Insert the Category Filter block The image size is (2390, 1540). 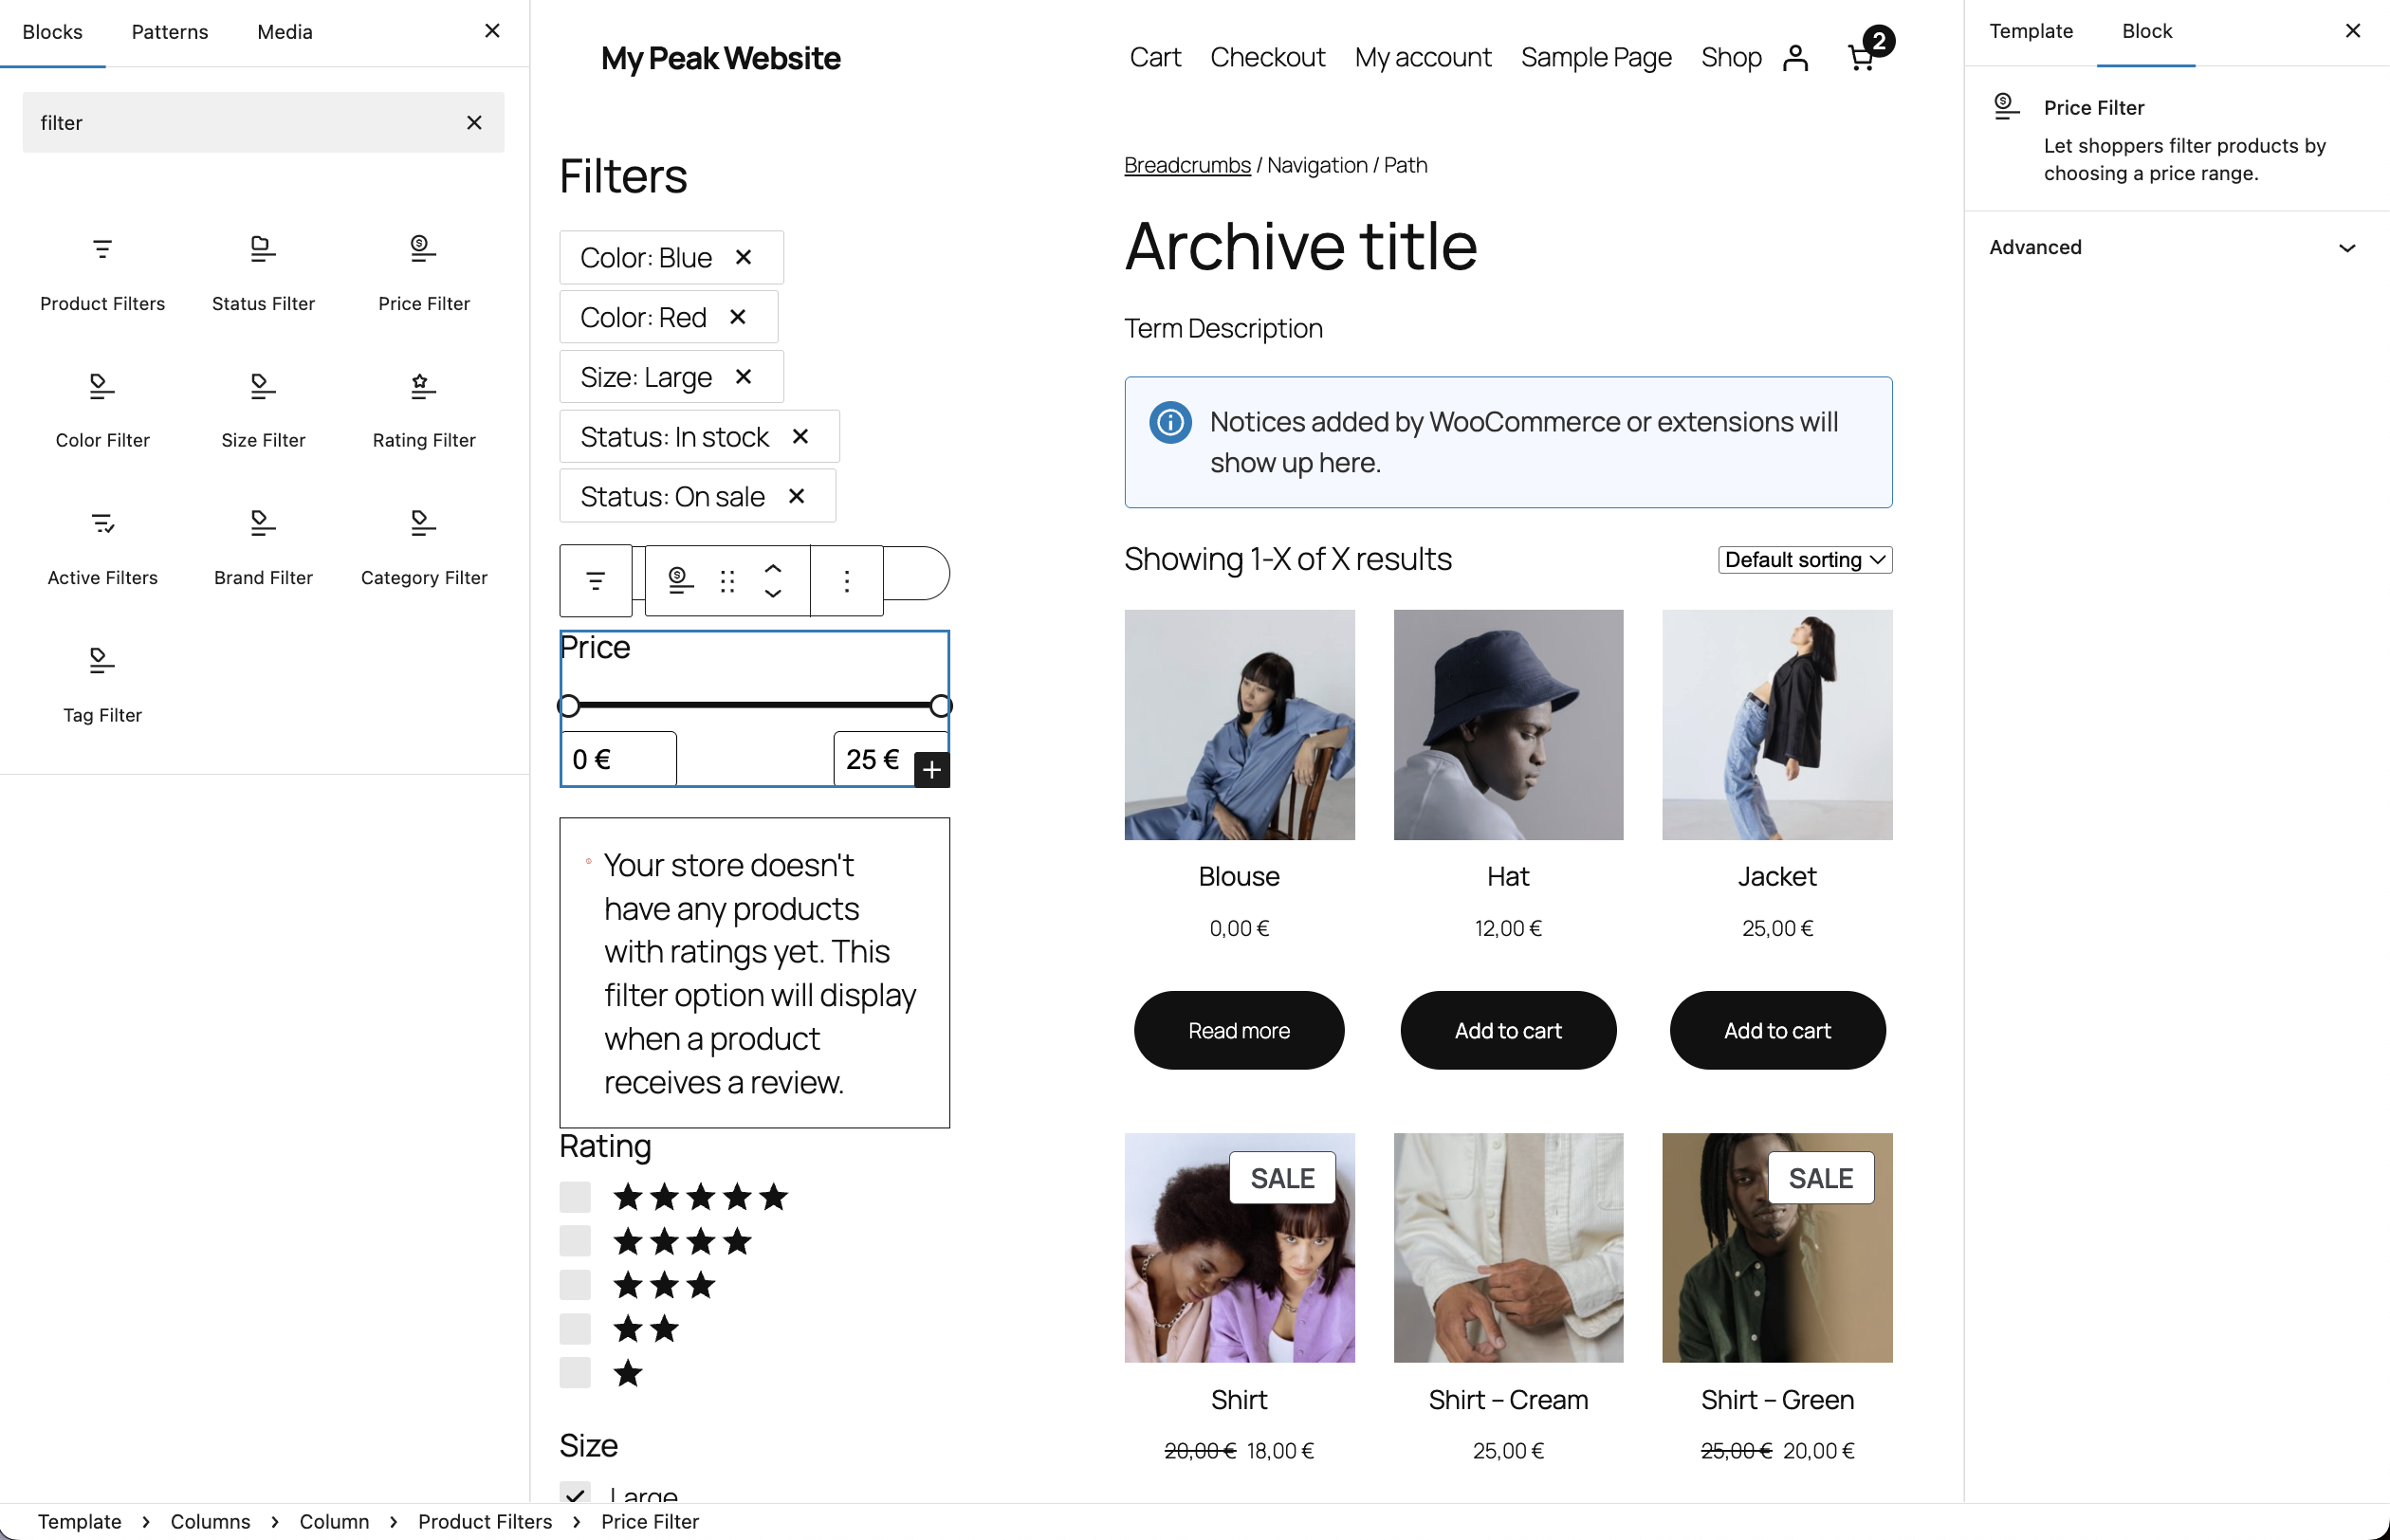[424, 546]
